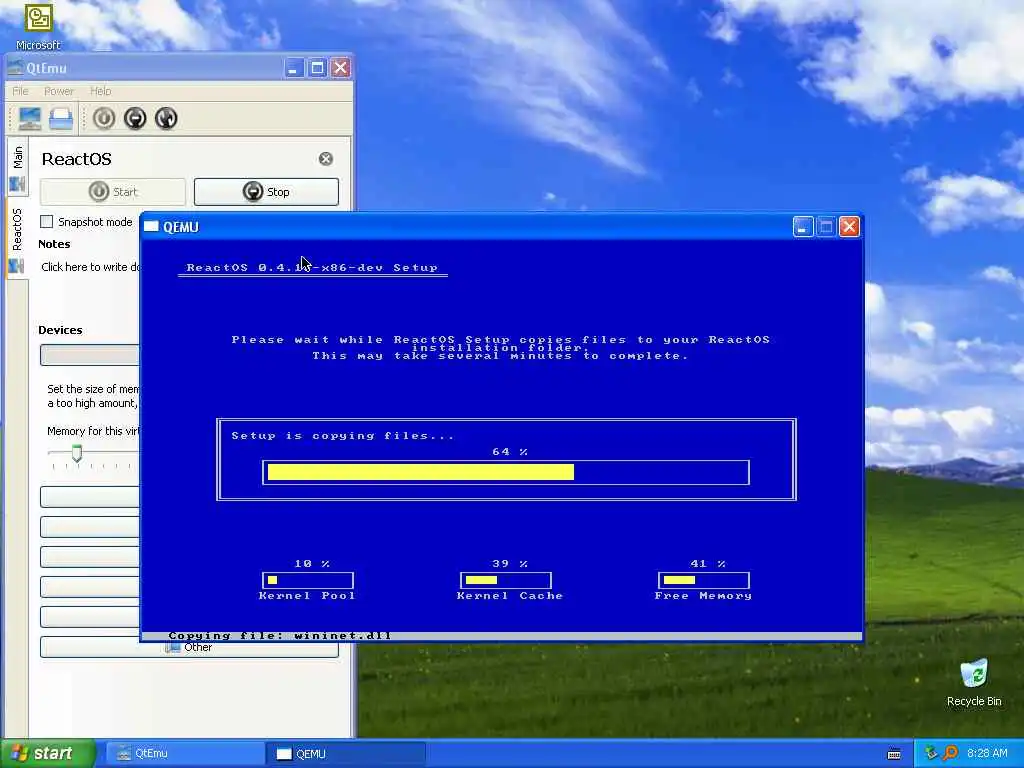Image resolution: width=1024 pixels, height=768 pixels.
Task: Maximize the QtEmu window
Action: coord(317,67)
